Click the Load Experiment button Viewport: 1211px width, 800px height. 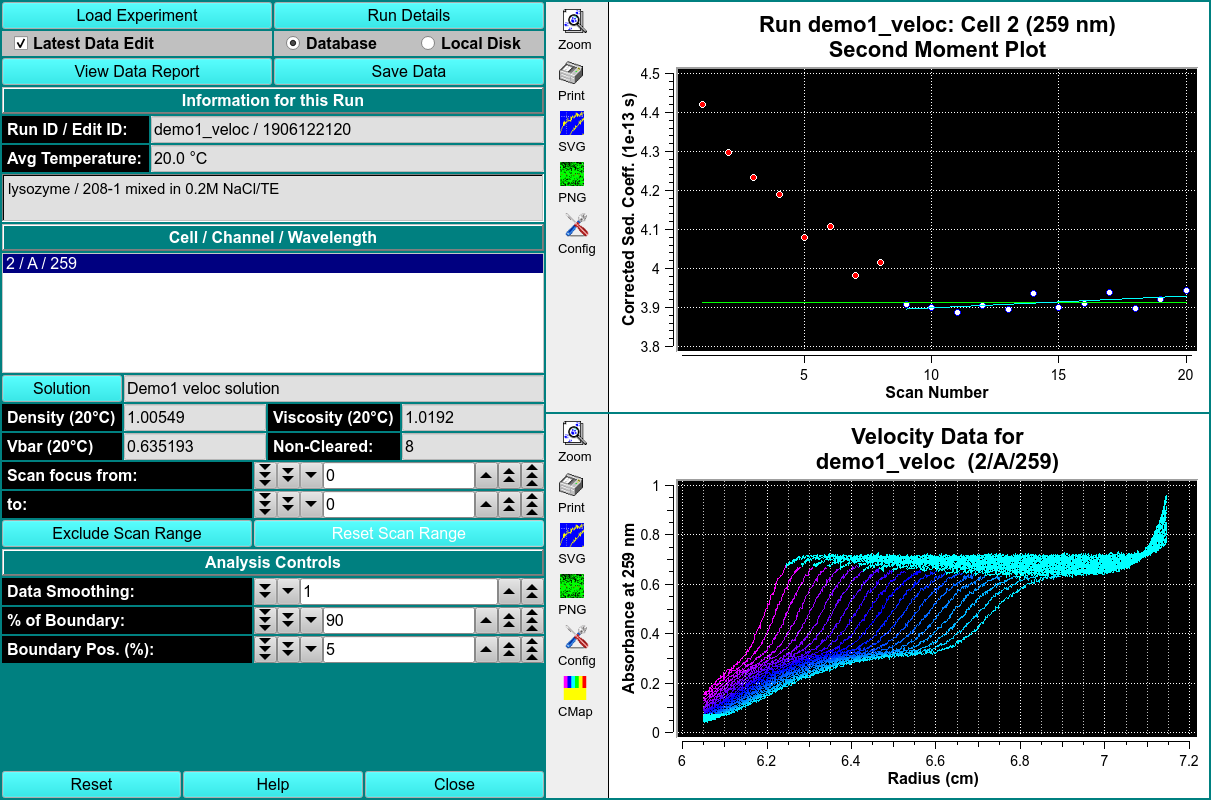tap(137, 16)
